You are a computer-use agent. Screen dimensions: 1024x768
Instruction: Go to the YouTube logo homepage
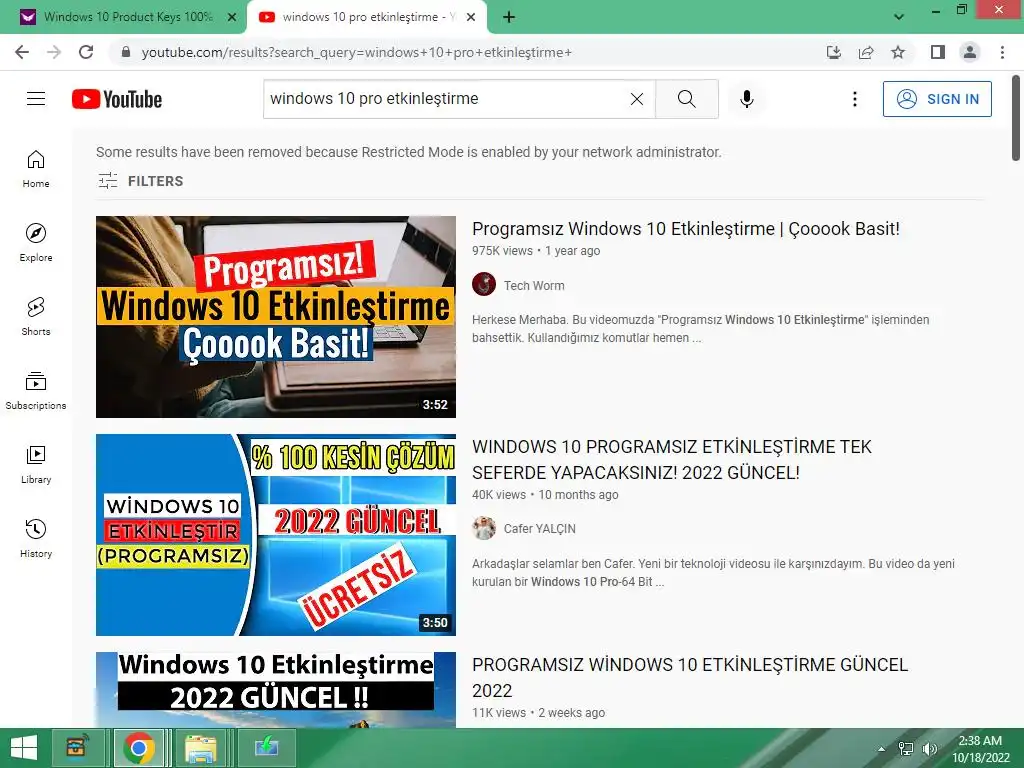117,99
